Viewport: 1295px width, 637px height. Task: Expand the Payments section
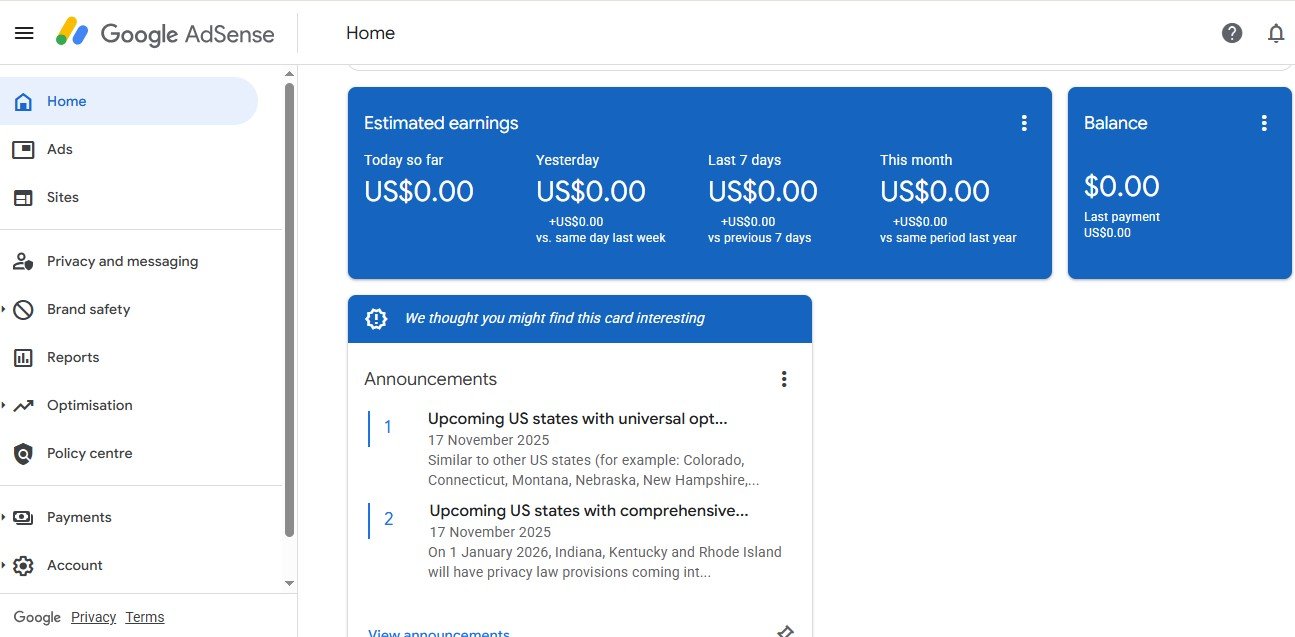pyautogui.click(x=4, y=517)
